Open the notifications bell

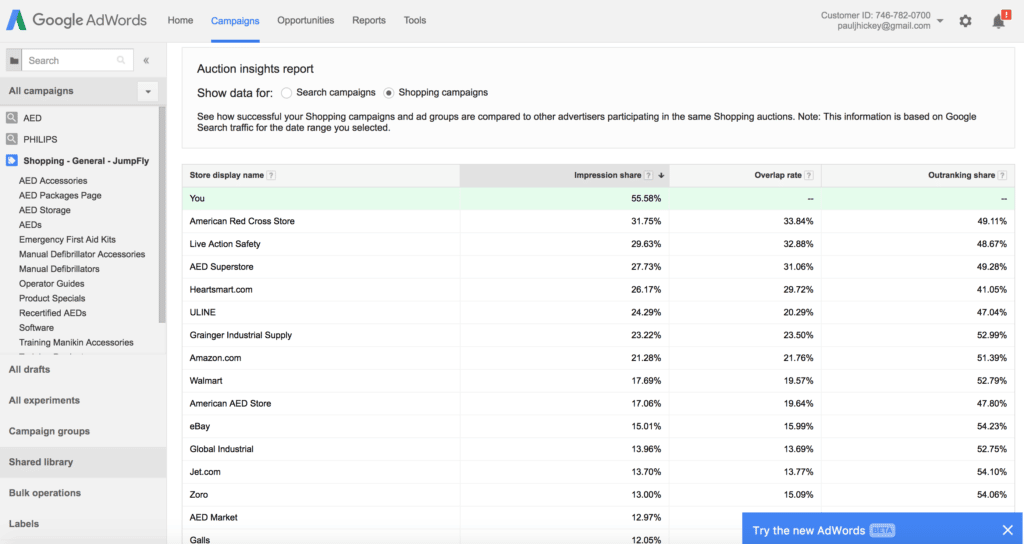[x=998, y=21]
